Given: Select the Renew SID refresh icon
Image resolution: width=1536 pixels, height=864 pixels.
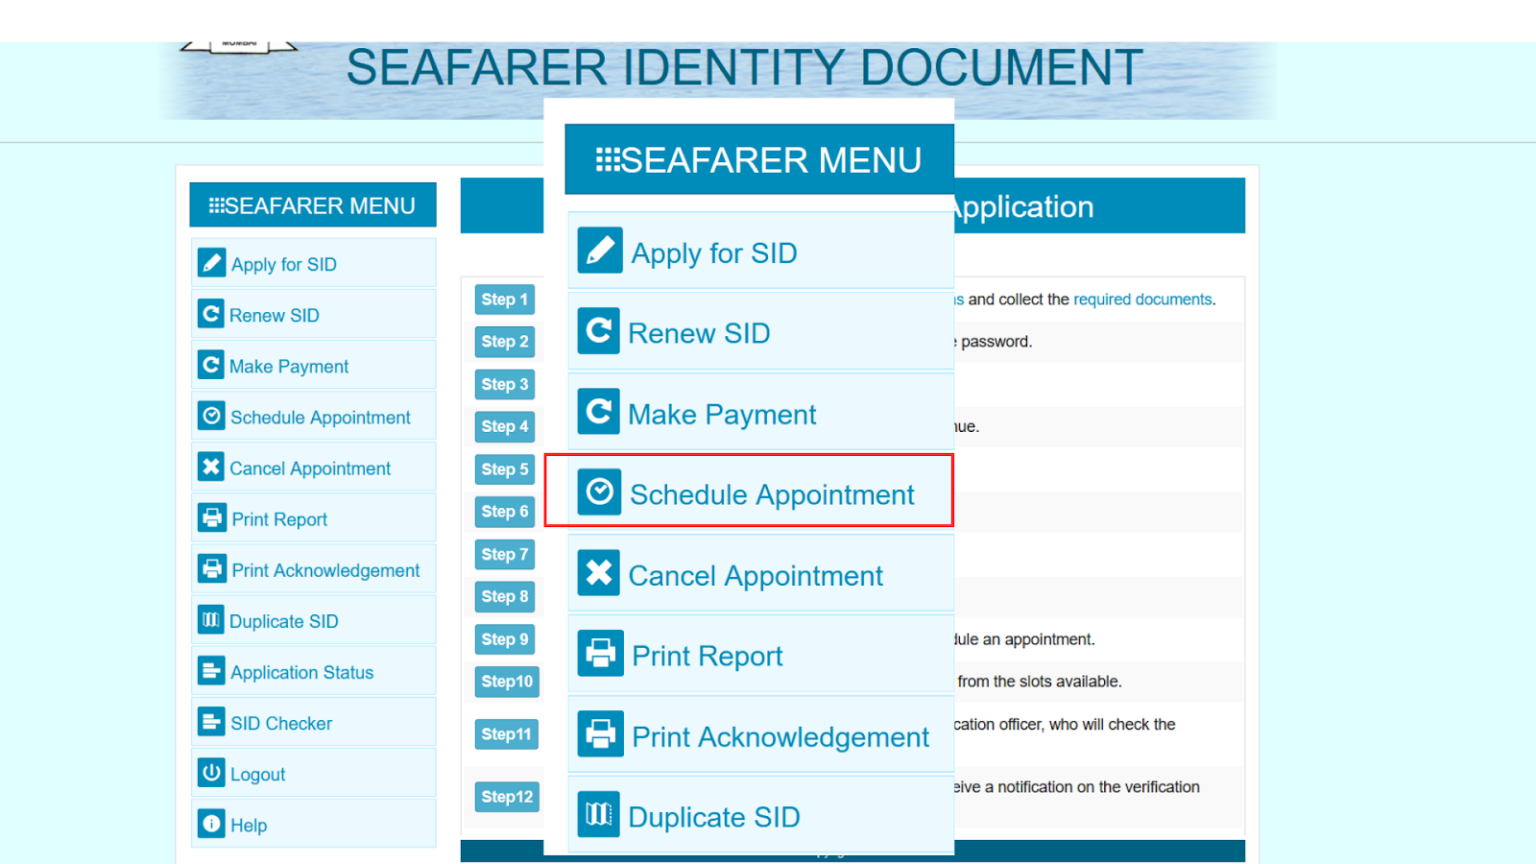Looking at the screenshot, I should click(x=212, y=314).
